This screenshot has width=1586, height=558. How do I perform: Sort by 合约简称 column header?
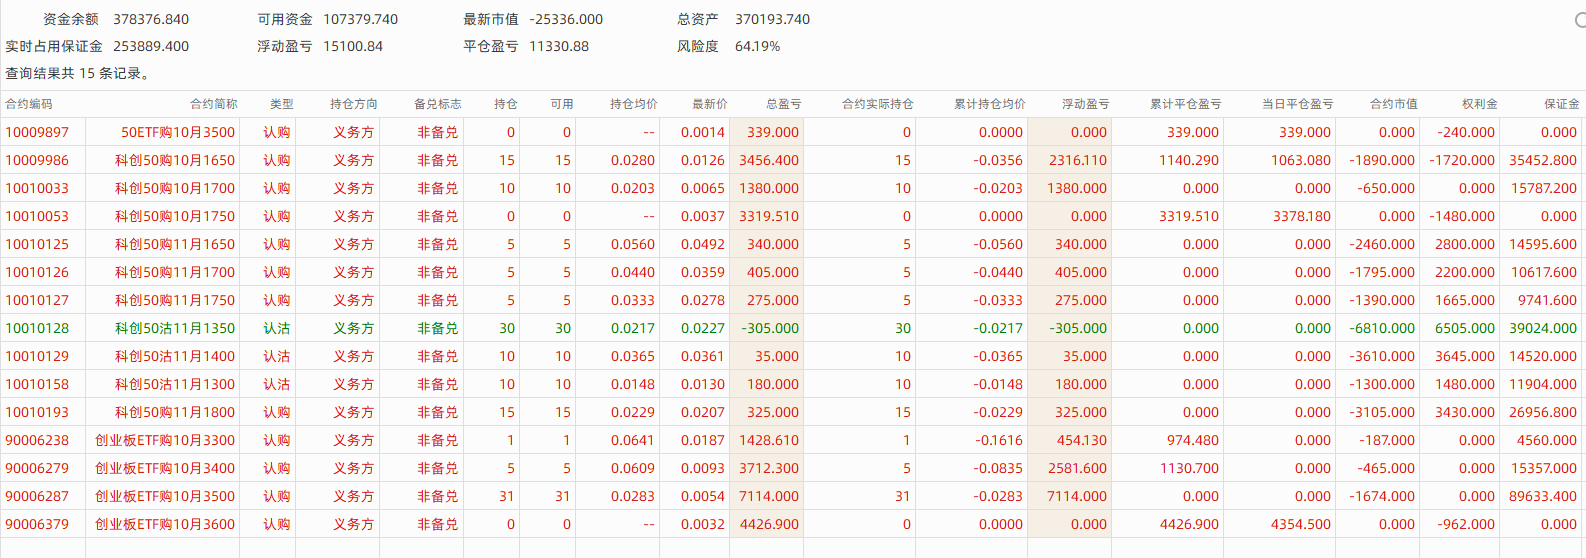(214, 104)
